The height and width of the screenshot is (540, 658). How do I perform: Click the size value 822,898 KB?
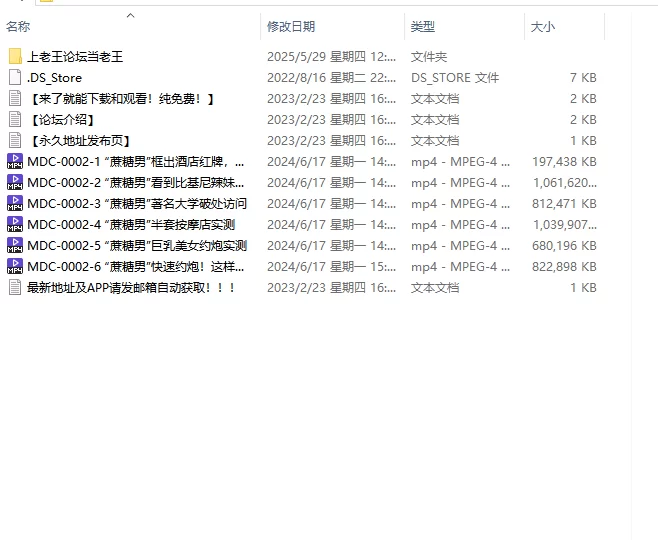click(x=564, y=266)
